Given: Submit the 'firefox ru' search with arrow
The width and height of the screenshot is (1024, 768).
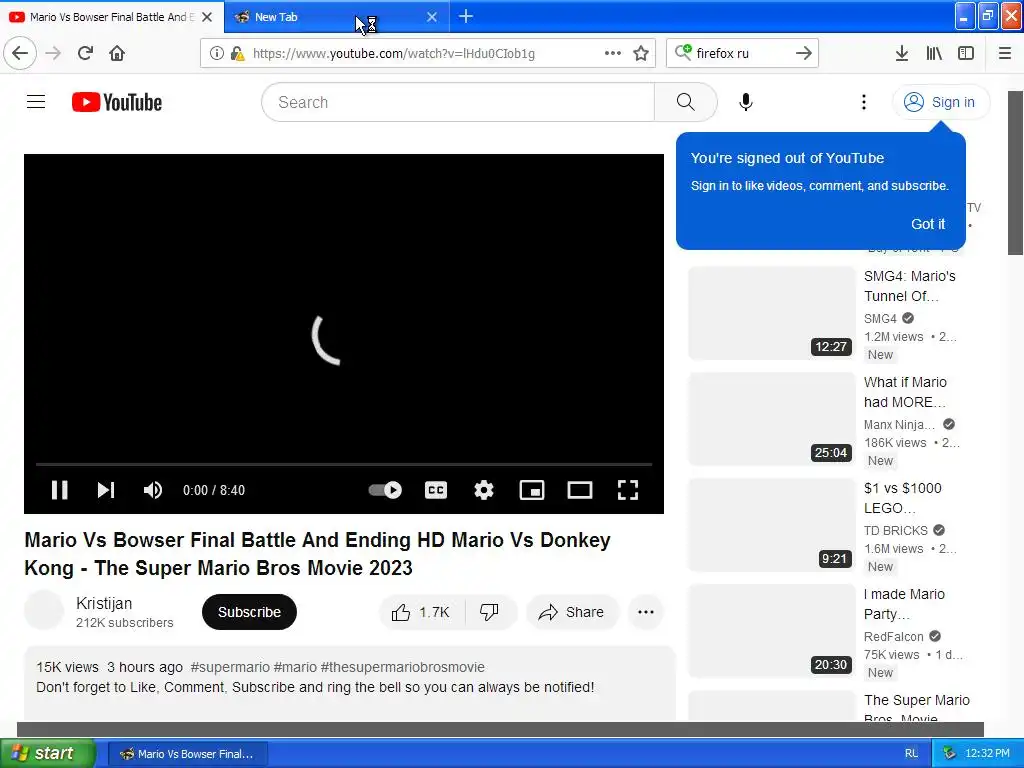Looking at the screenshot, I should click(804, 53).
